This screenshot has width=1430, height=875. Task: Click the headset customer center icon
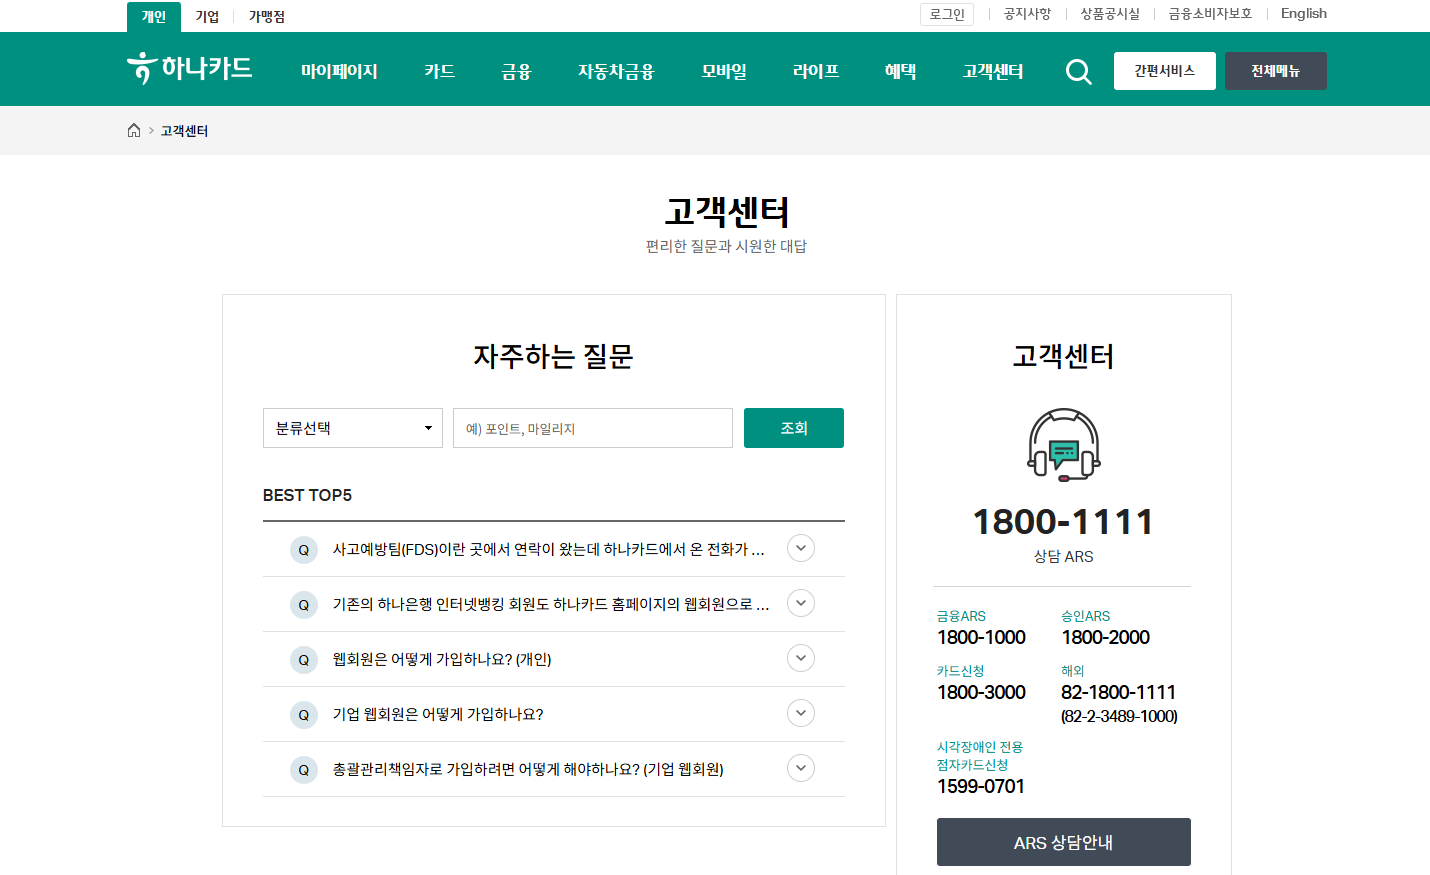click(x=1064, y=445)
